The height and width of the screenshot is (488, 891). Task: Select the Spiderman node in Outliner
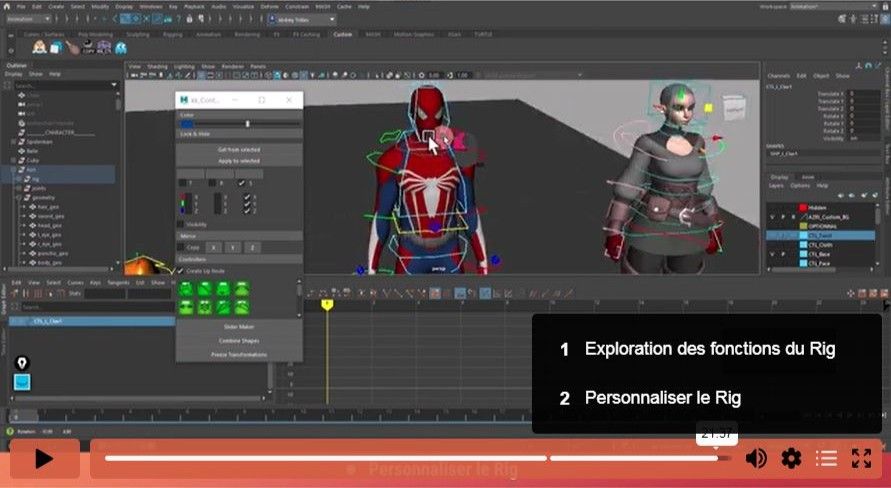coord(40,142)
